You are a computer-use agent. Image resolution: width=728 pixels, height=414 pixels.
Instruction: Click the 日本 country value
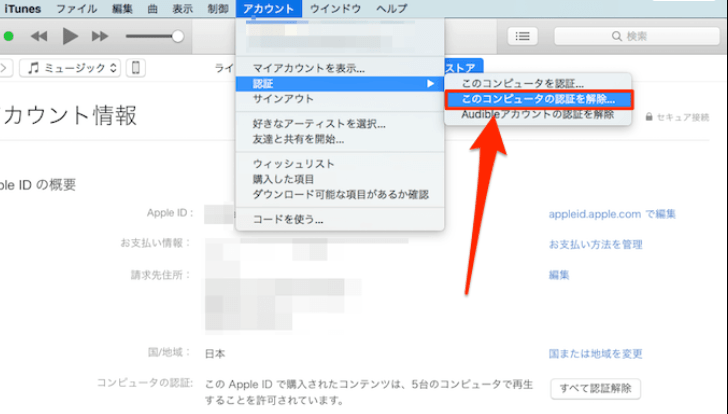[215, 354]
